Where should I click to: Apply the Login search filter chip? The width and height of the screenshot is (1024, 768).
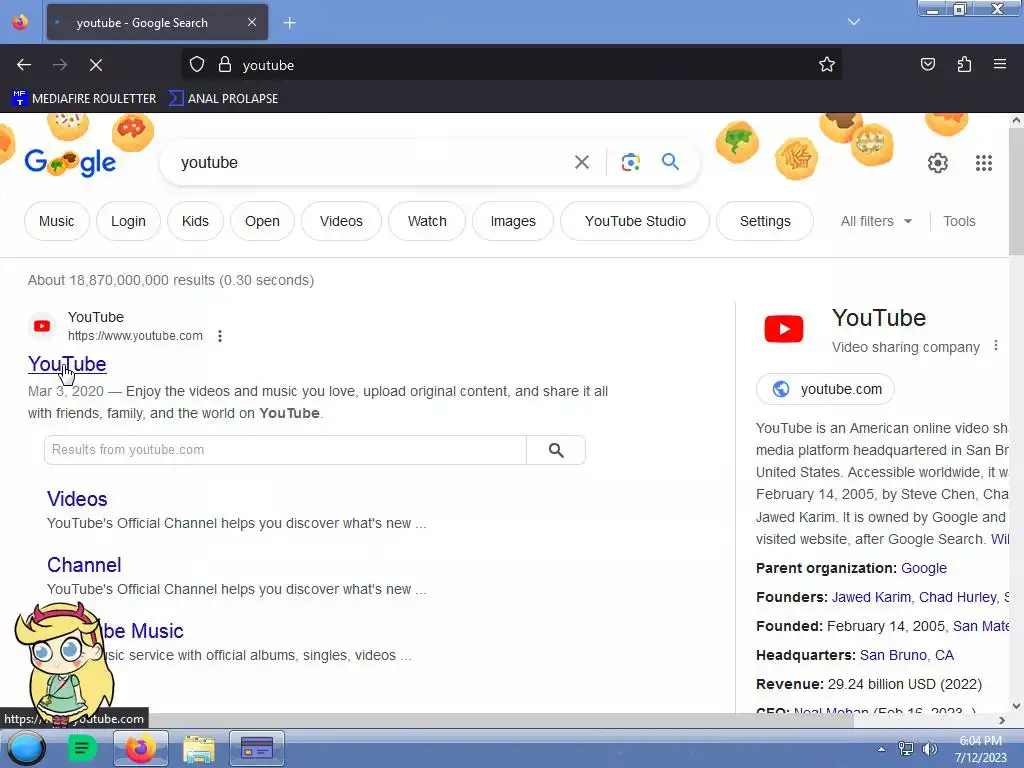128,221
